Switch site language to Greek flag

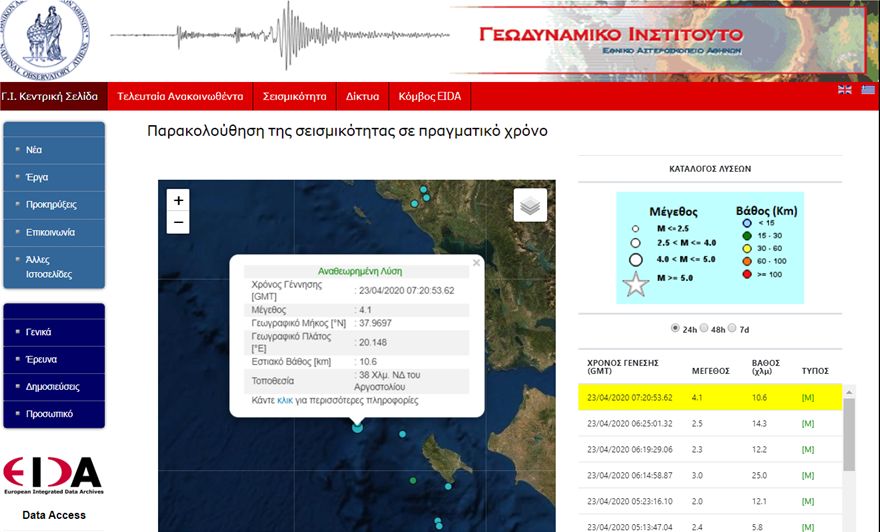(x=868, y=90)
